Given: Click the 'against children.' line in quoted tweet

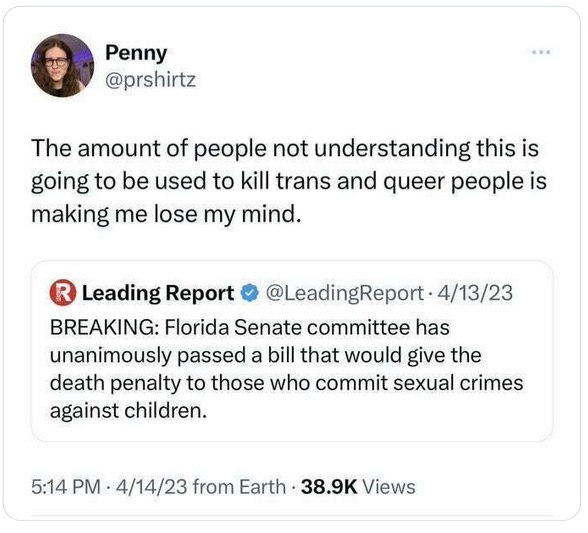Looking at the screenshot, I should (128, 411).
